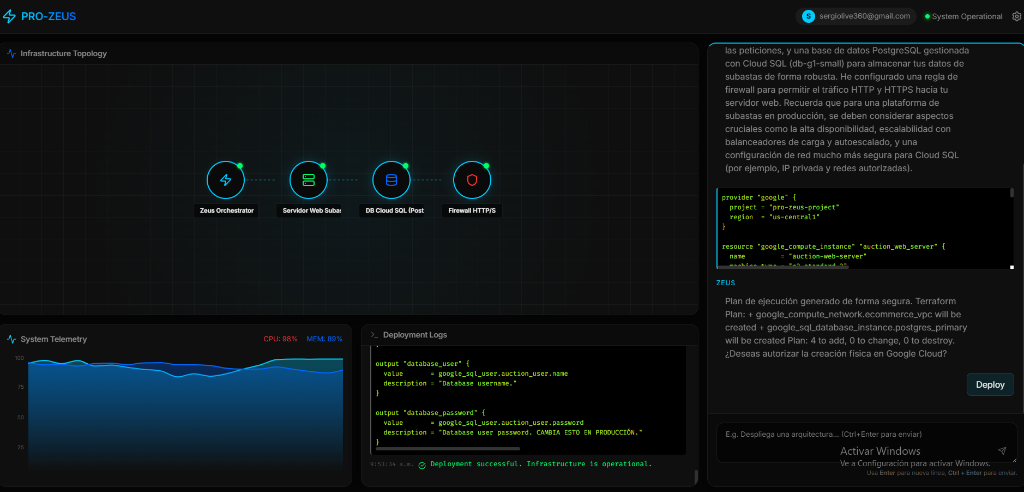Click the output "database_password" log line
The width and height of the screenshot is (1024, 492).
430,412
